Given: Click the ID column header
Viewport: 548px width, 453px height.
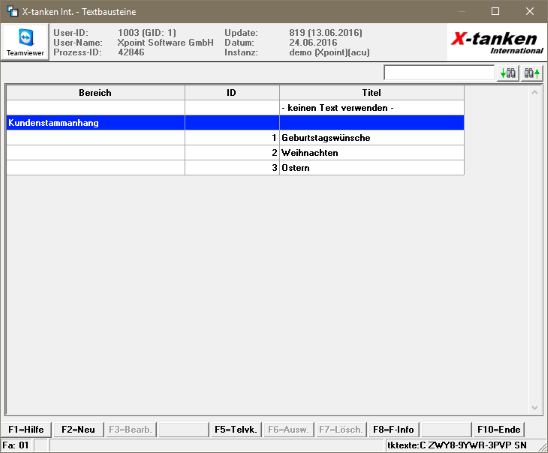Looking at the screenshot, I should pos(232,93).
